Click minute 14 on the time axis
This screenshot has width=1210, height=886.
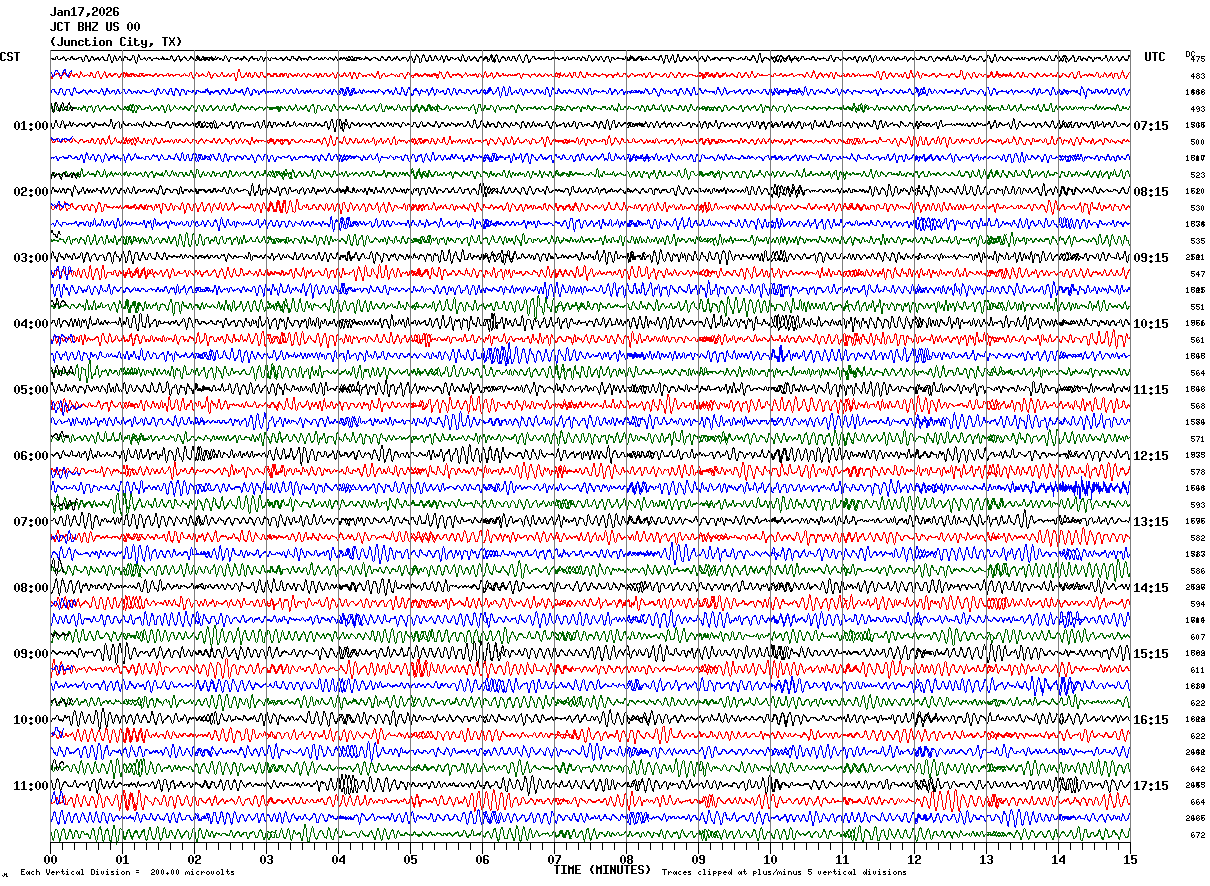(x=1058, y=859)
